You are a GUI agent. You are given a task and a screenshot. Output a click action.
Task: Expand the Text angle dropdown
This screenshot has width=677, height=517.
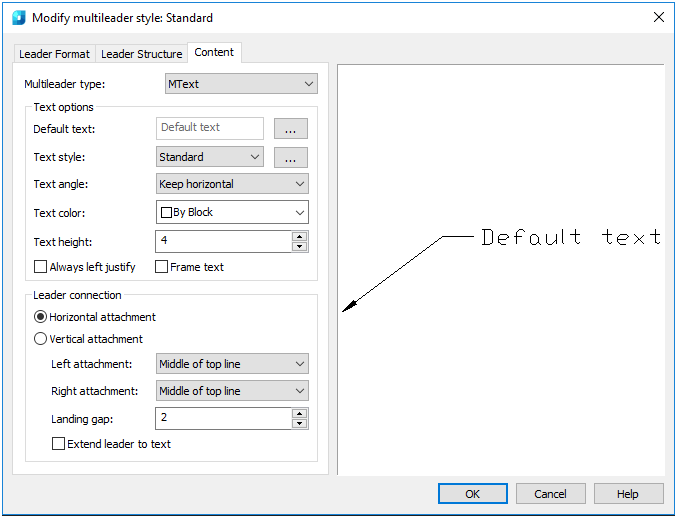point(232,184)
